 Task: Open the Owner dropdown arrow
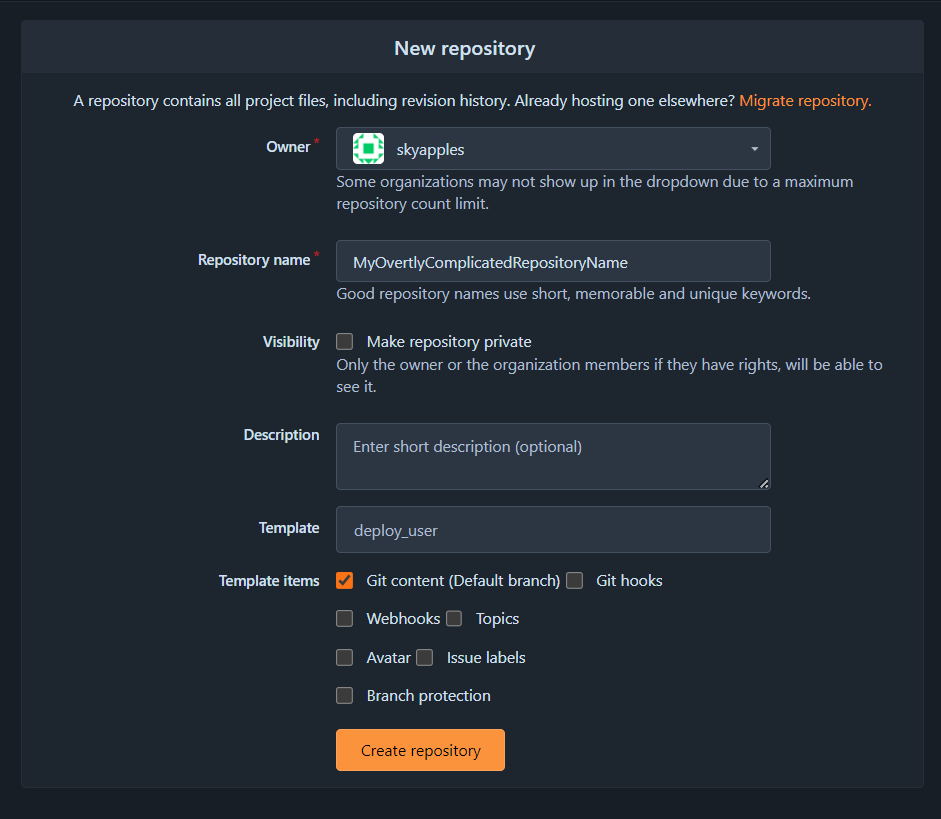tap(754, 149)
